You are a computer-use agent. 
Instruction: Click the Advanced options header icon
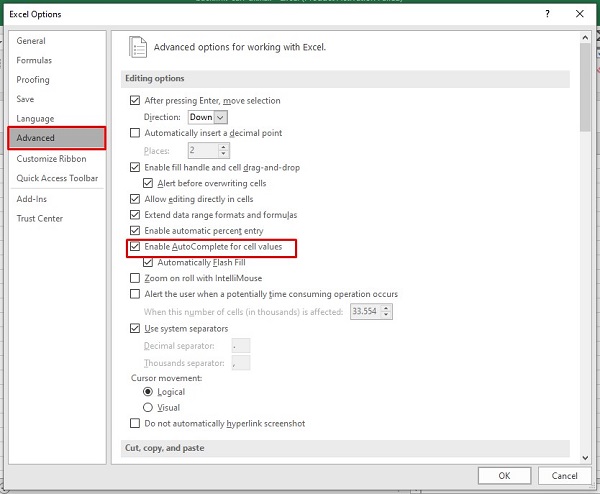coord(137,47)
